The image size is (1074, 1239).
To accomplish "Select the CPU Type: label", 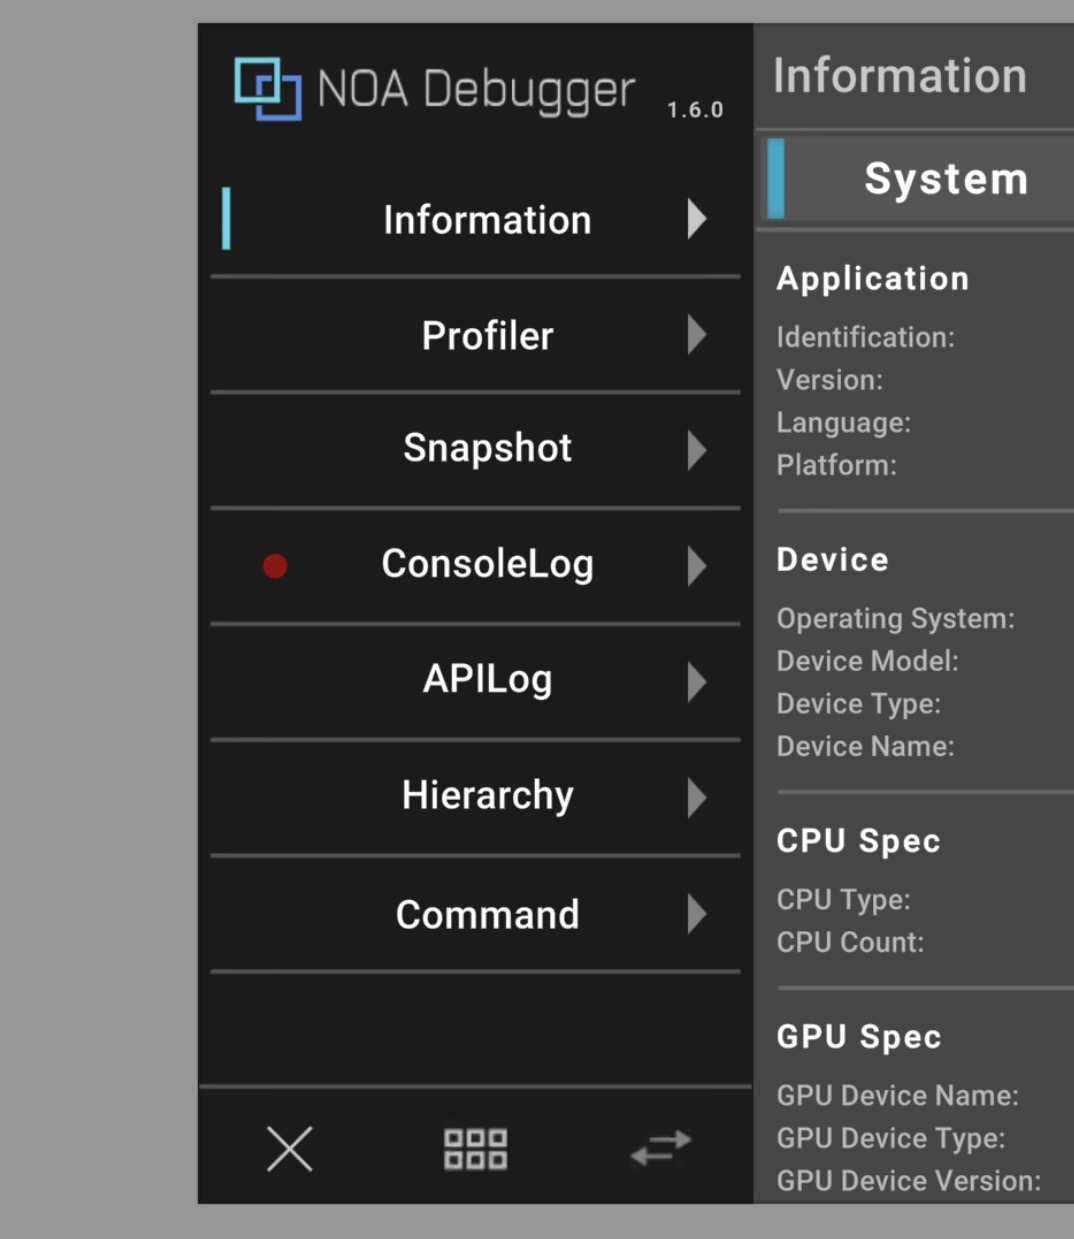I will tap(843, 900).
